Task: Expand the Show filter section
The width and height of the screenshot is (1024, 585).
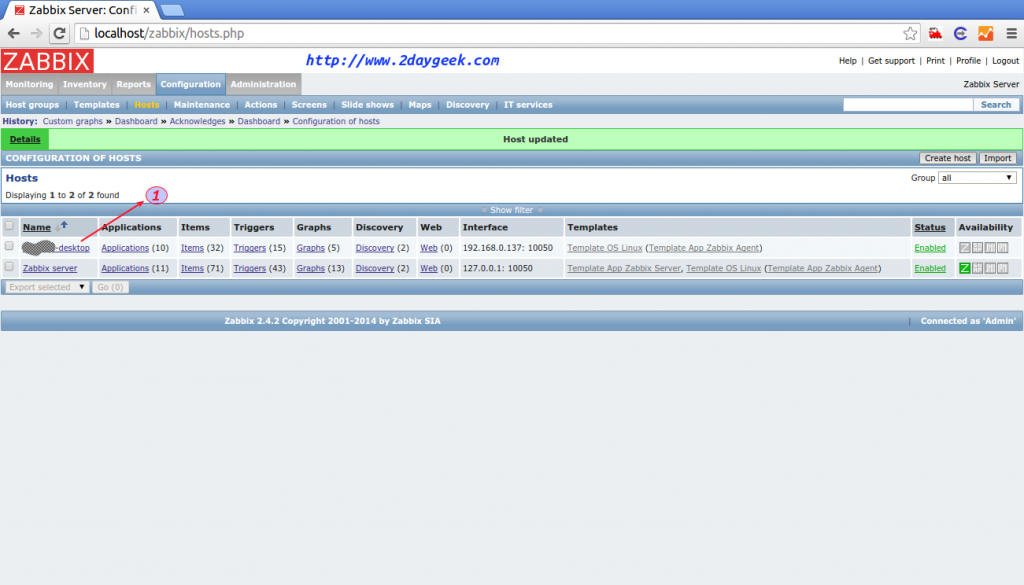Action: [511, 211]
